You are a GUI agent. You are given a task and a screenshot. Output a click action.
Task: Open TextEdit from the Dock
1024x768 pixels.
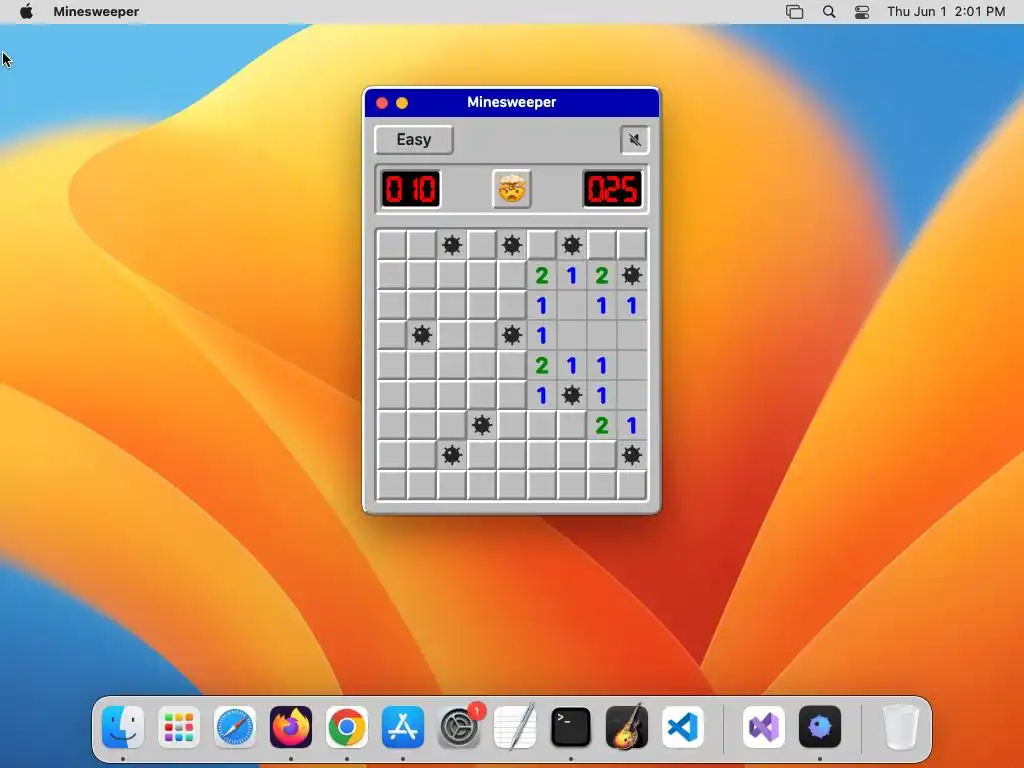(x=515, y=727)
